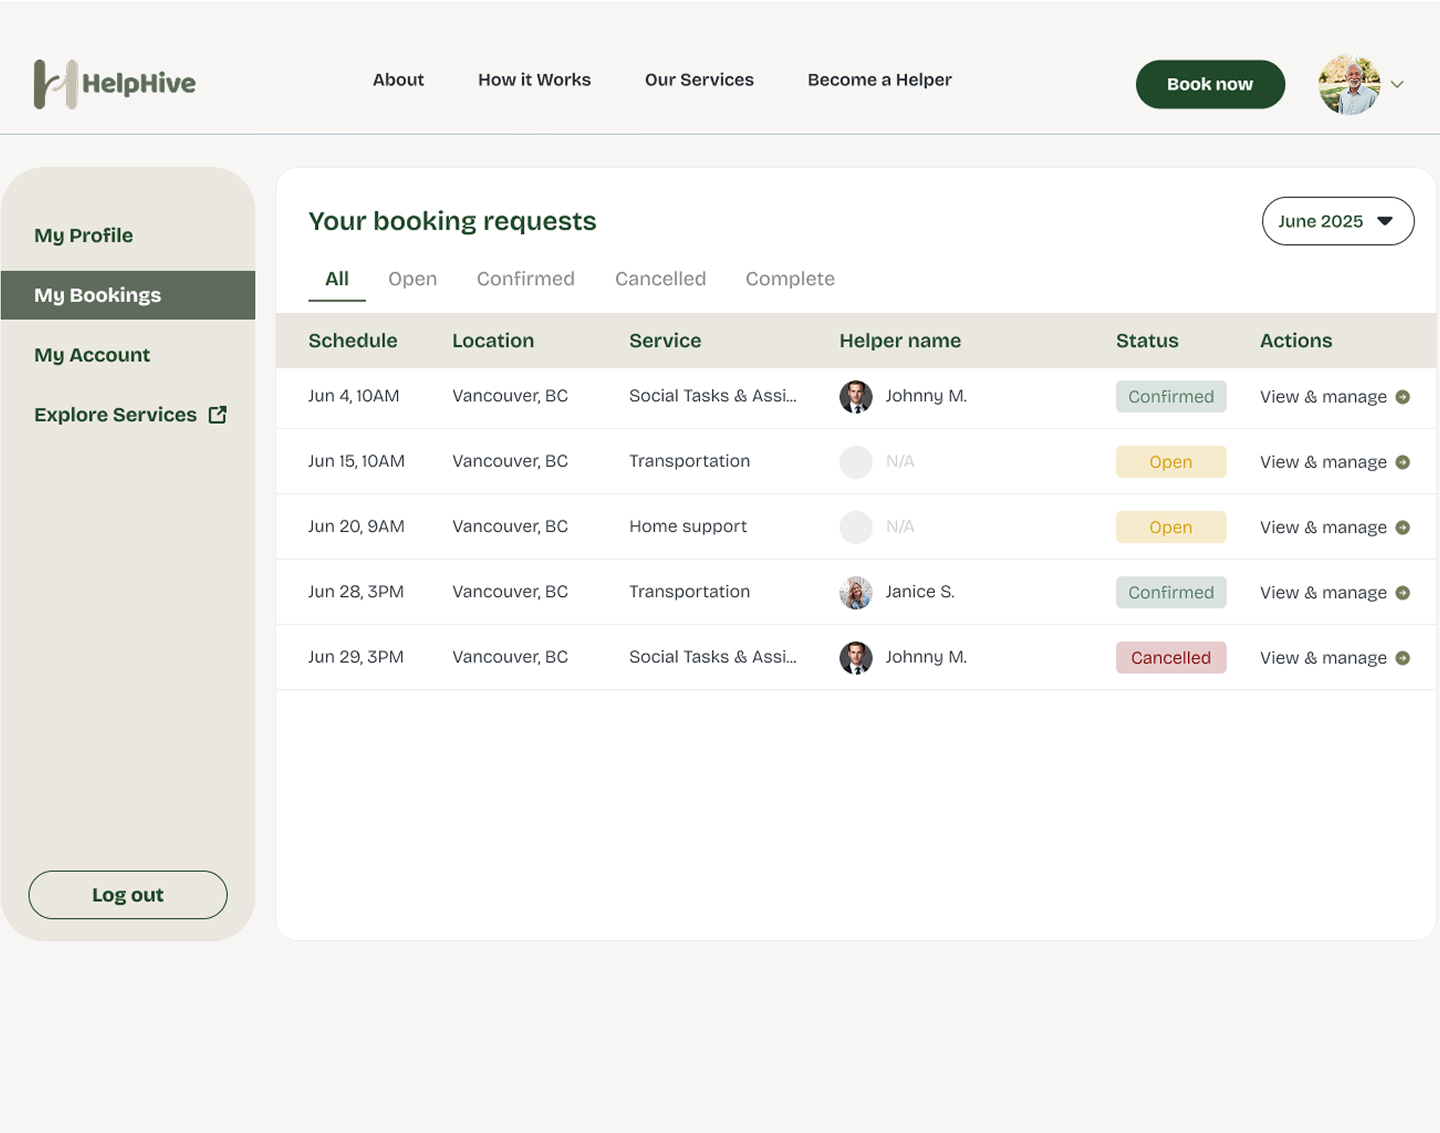Click the Book now button
Image resolution: width=1440 pixels, height=1133 pixels.
[1210, 84]
